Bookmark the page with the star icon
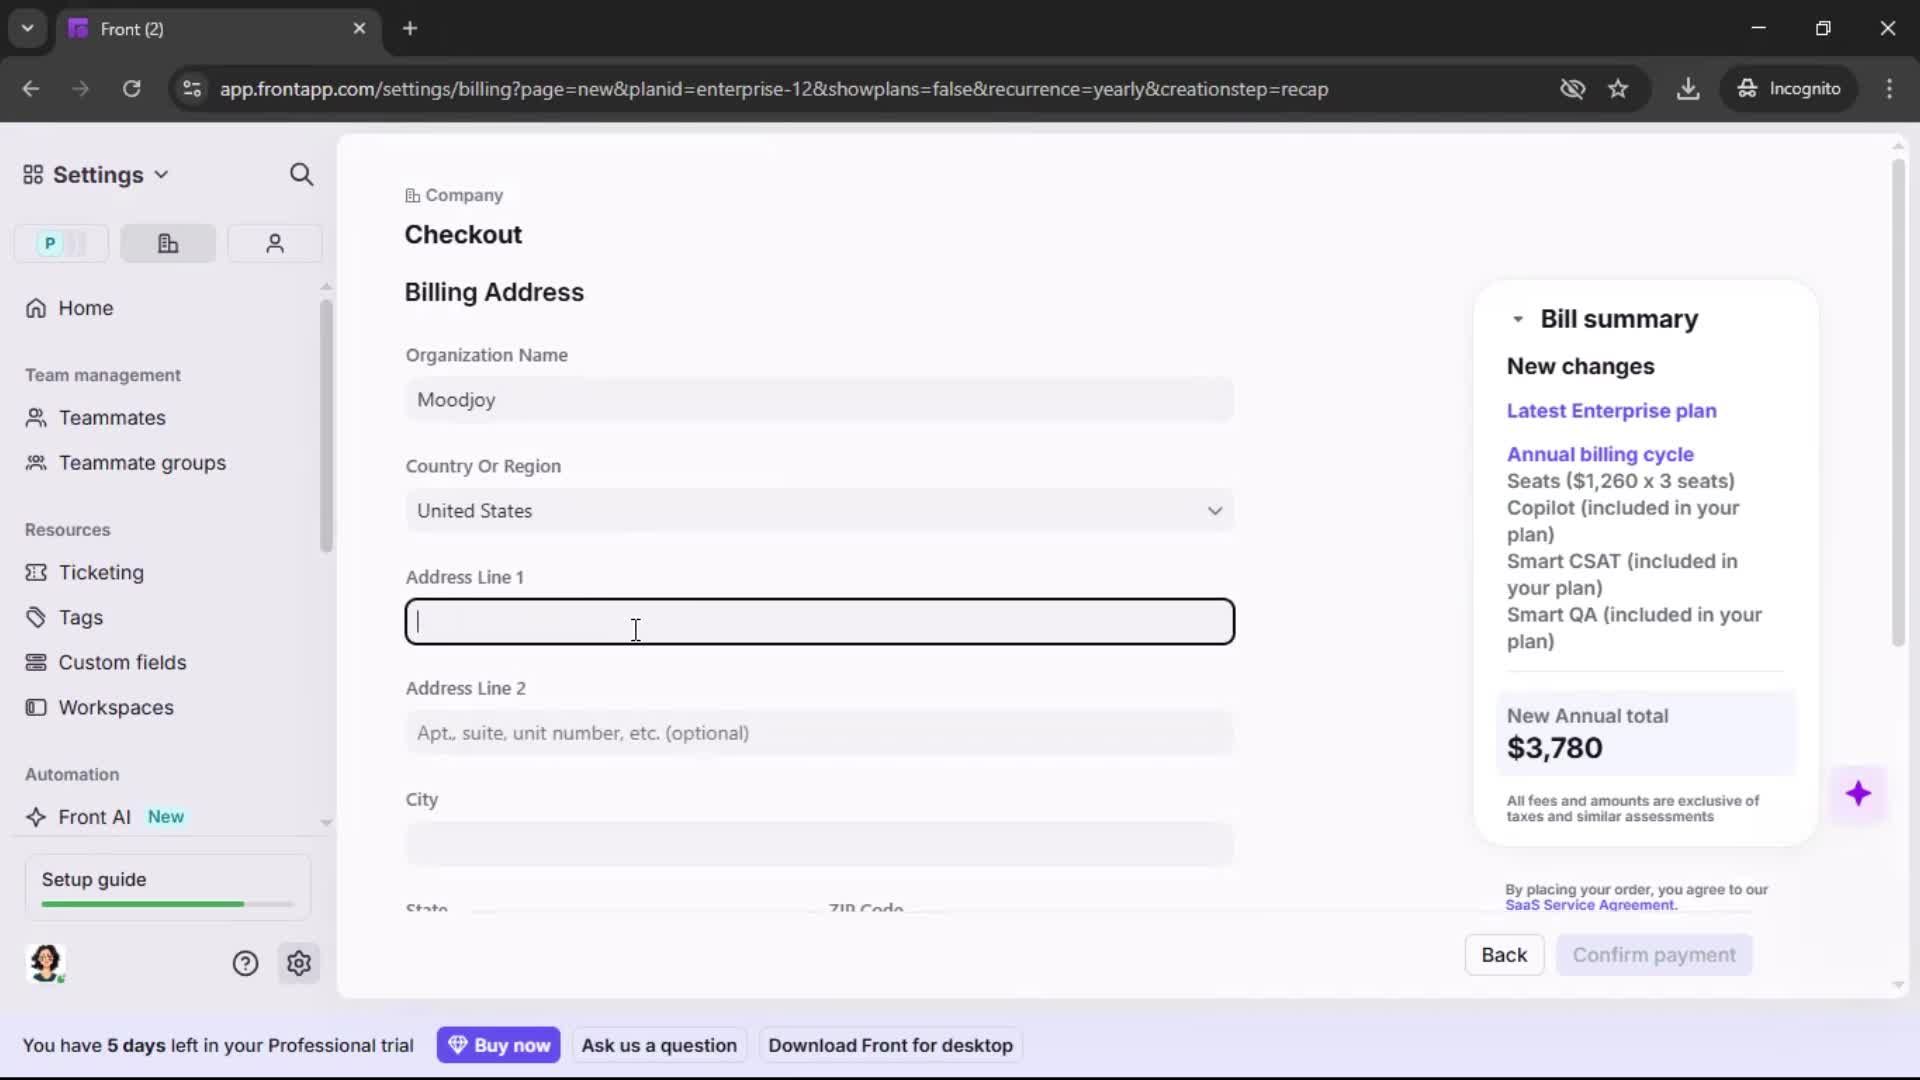Image resolution: width=1920 pixels, height=1080 pixels. [1618, 89]
